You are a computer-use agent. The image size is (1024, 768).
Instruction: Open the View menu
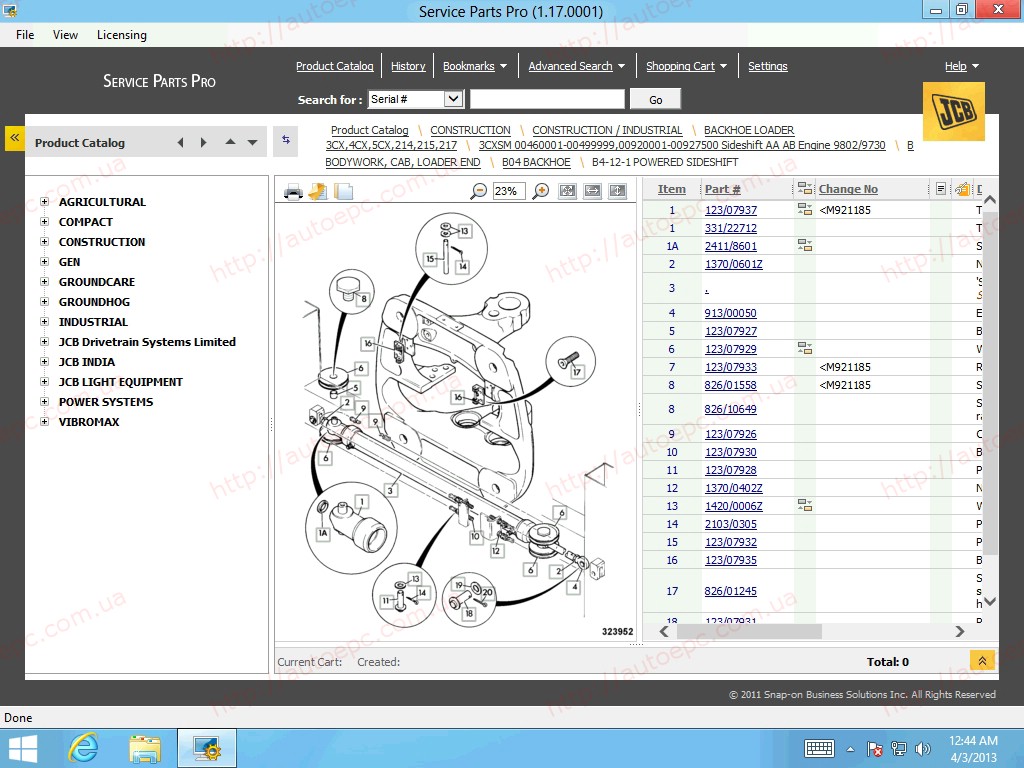[x=65, y=35]
